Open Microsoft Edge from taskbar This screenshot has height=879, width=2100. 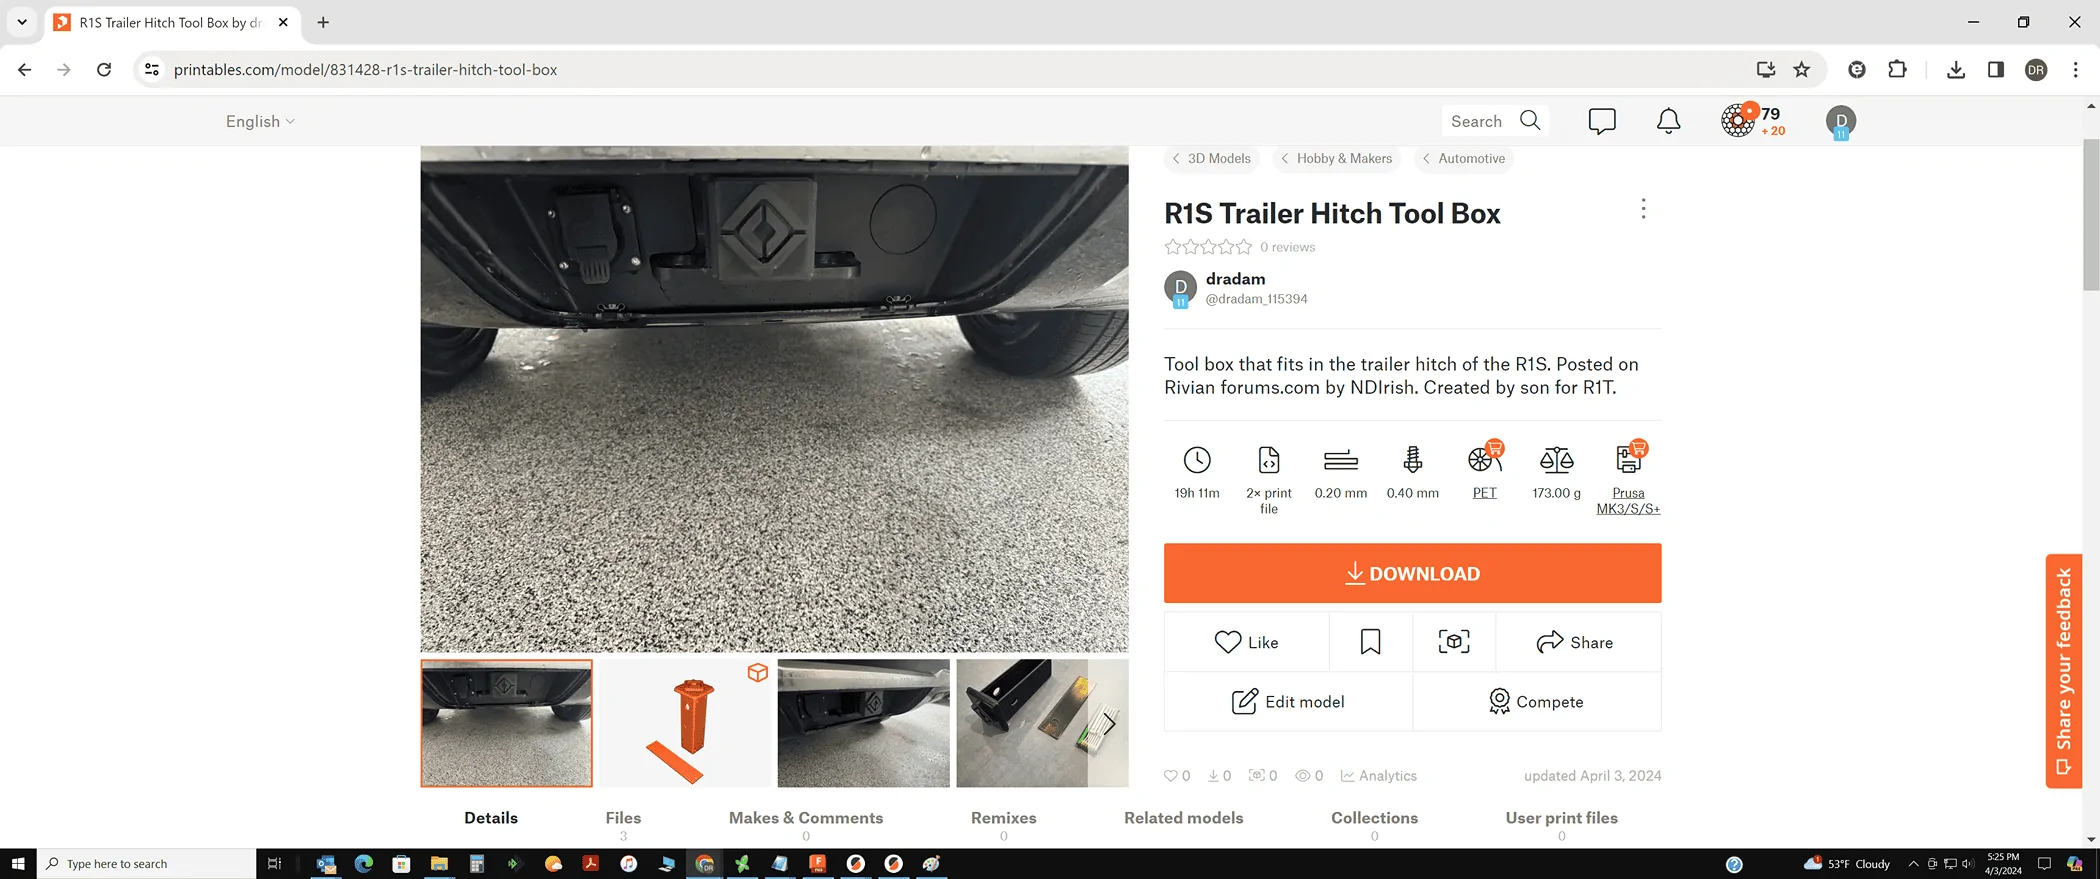pyautogui.click(x=363, y=863)
